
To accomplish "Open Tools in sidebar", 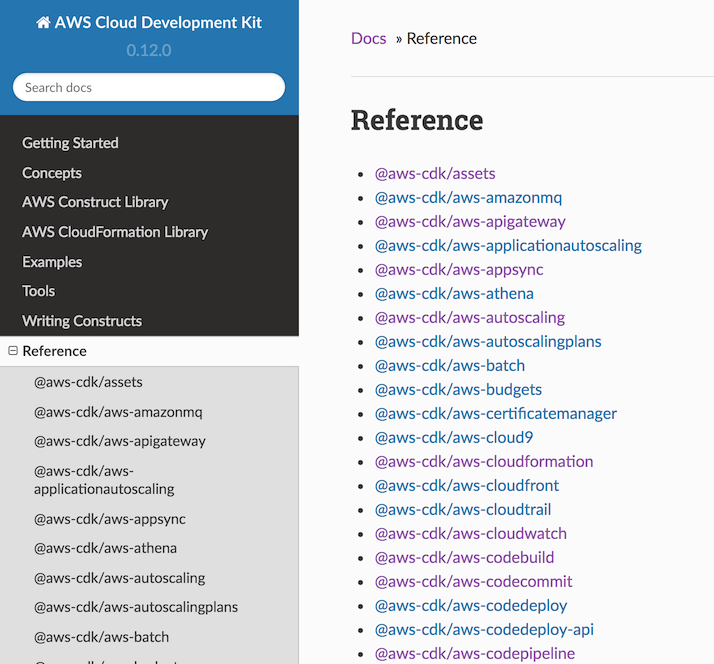I will 38,291.
